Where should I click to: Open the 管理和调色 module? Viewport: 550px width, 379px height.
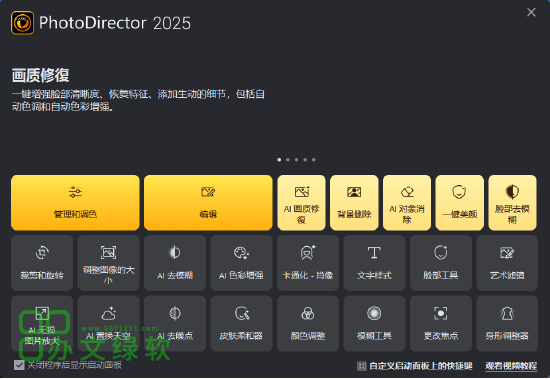coord(75,203)
